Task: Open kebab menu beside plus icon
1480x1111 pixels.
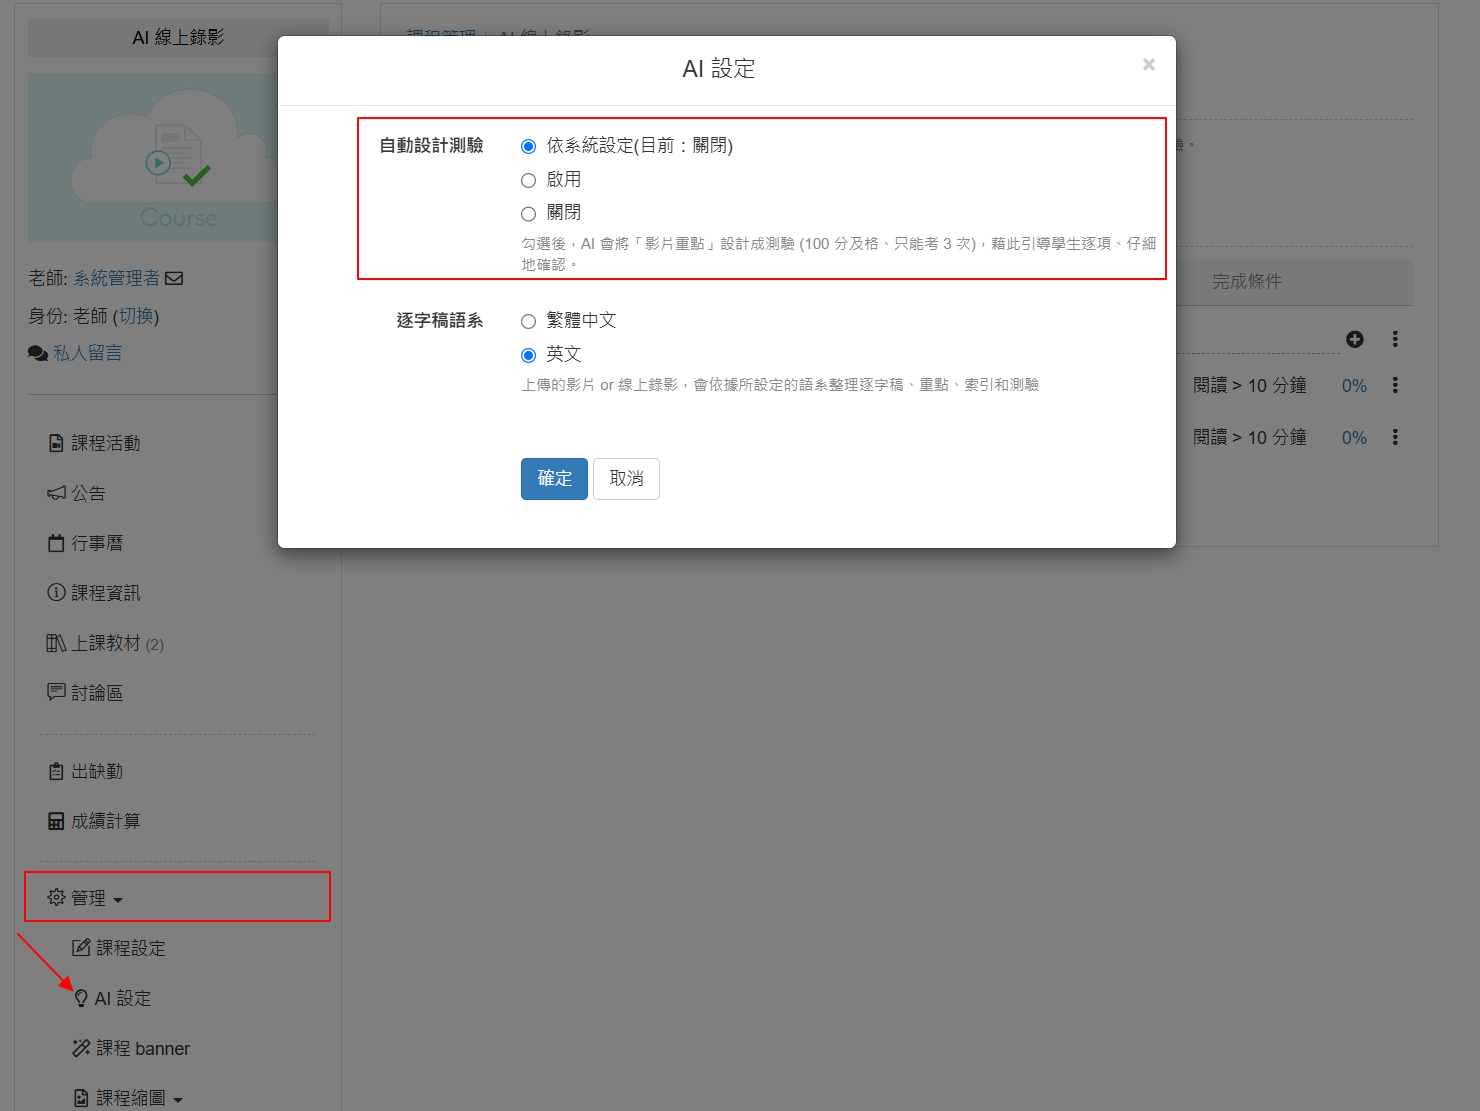Action: 1395,339
